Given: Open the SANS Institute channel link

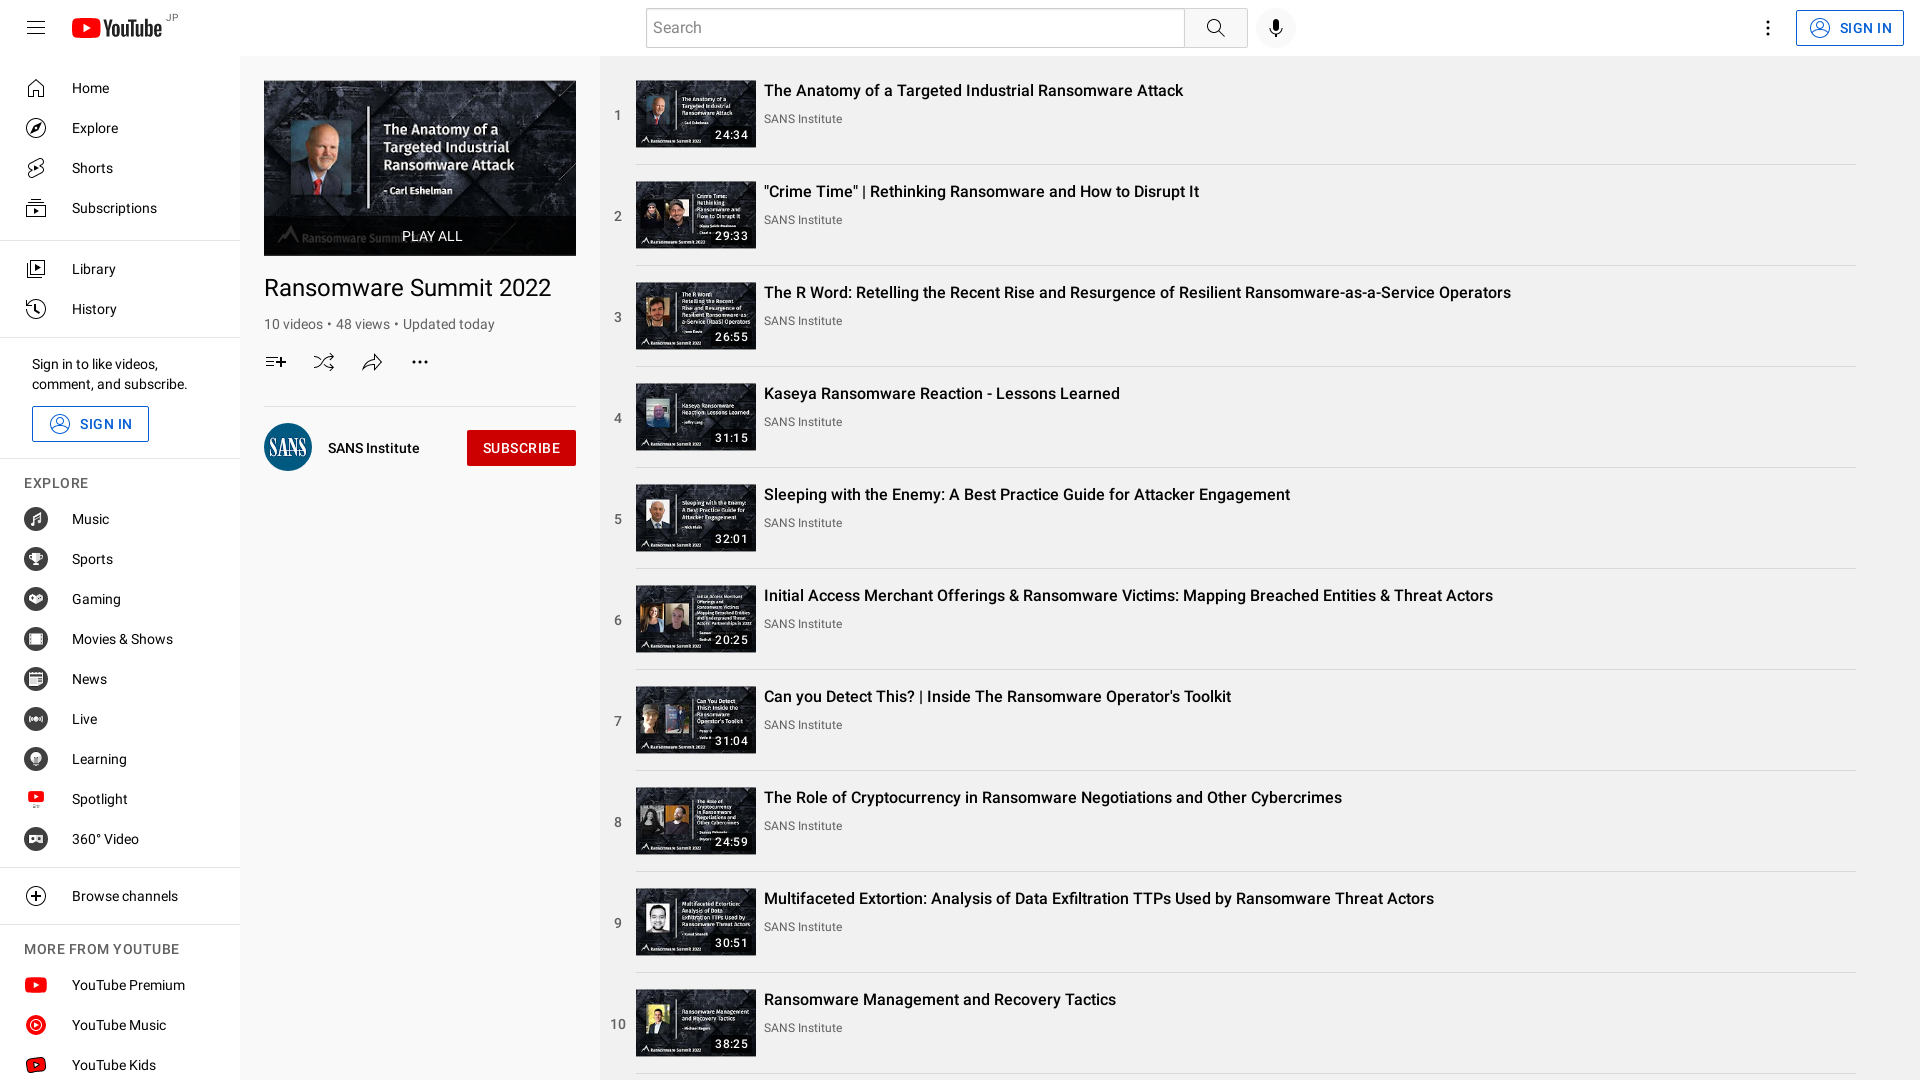Looking at the screenshot, I should pos(373,448).
